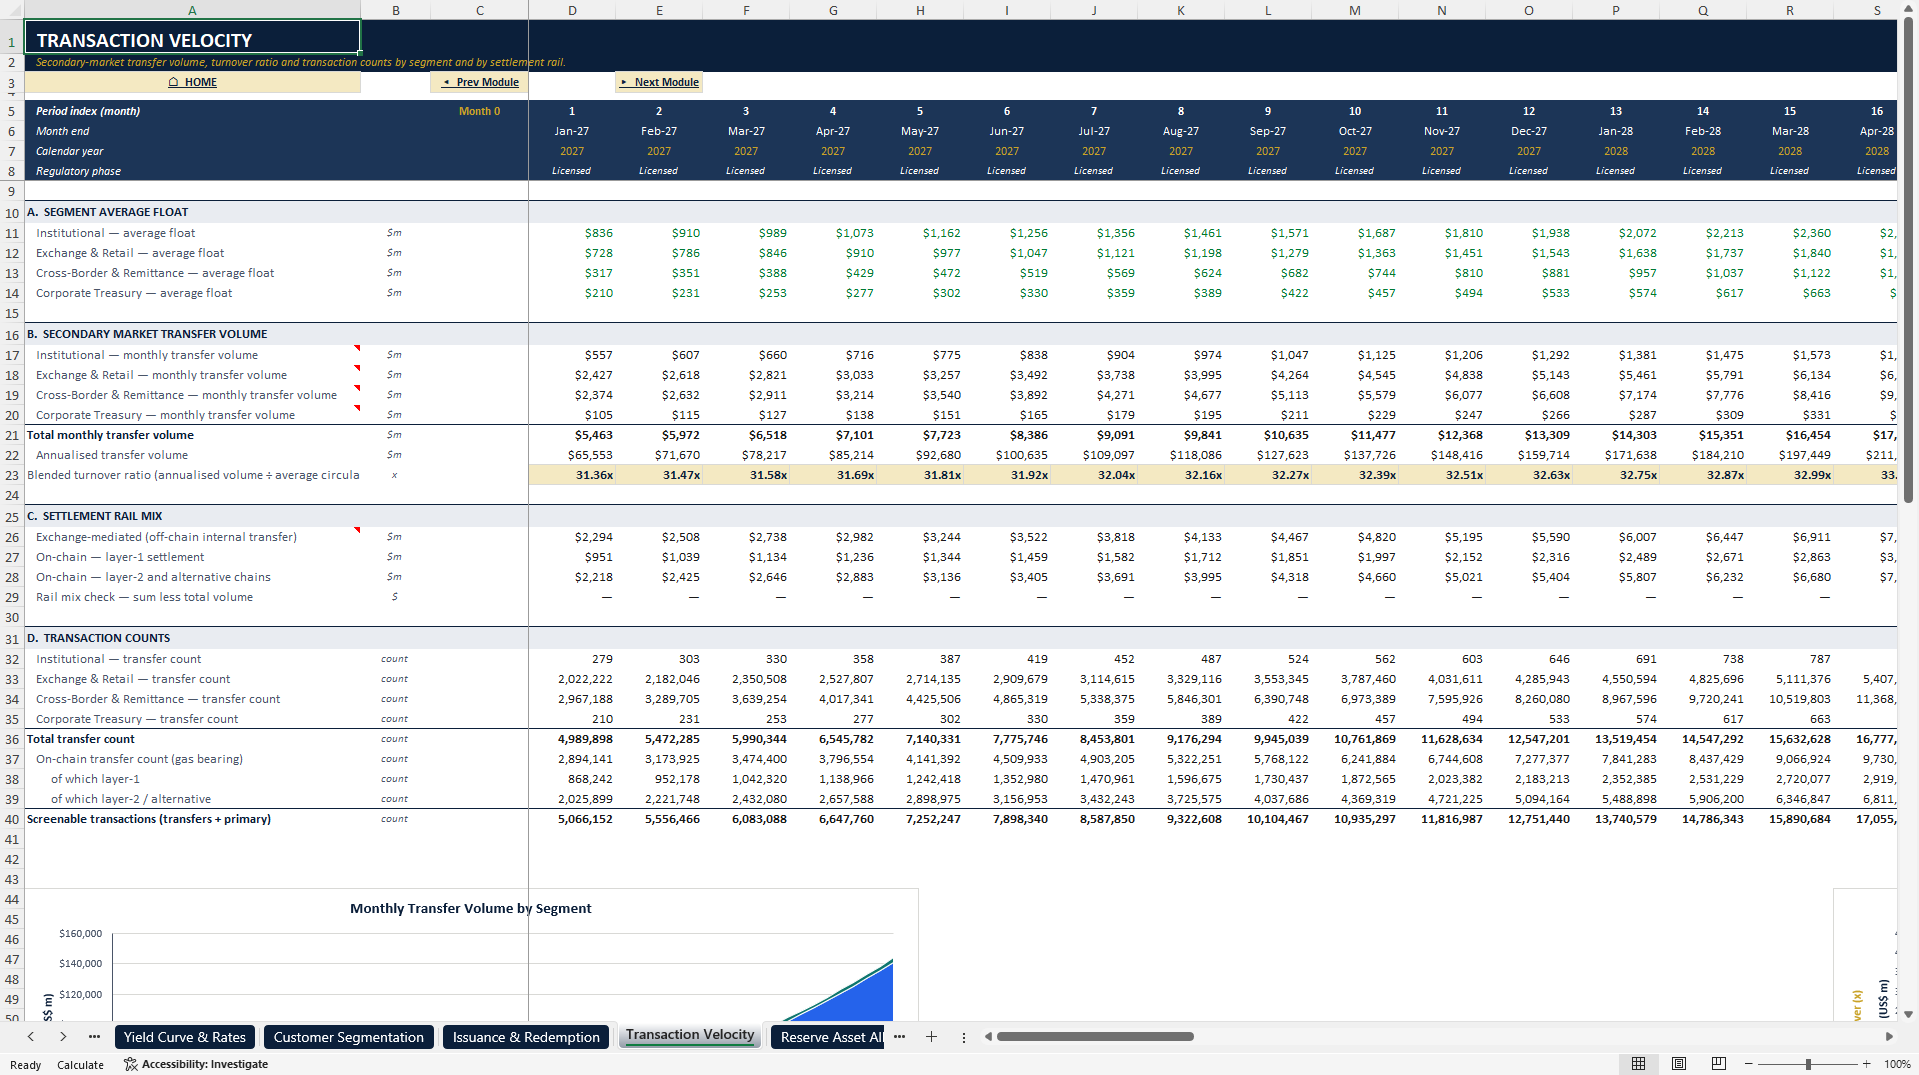Zoom in with plus icon

[x=1867, y=1064]
